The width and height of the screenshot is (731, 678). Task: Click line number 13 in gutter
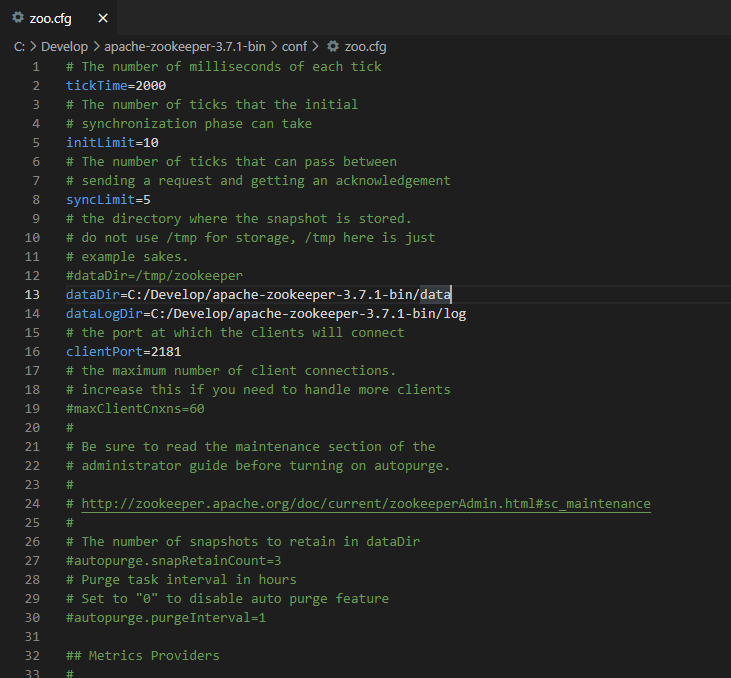tap(32, 295)
